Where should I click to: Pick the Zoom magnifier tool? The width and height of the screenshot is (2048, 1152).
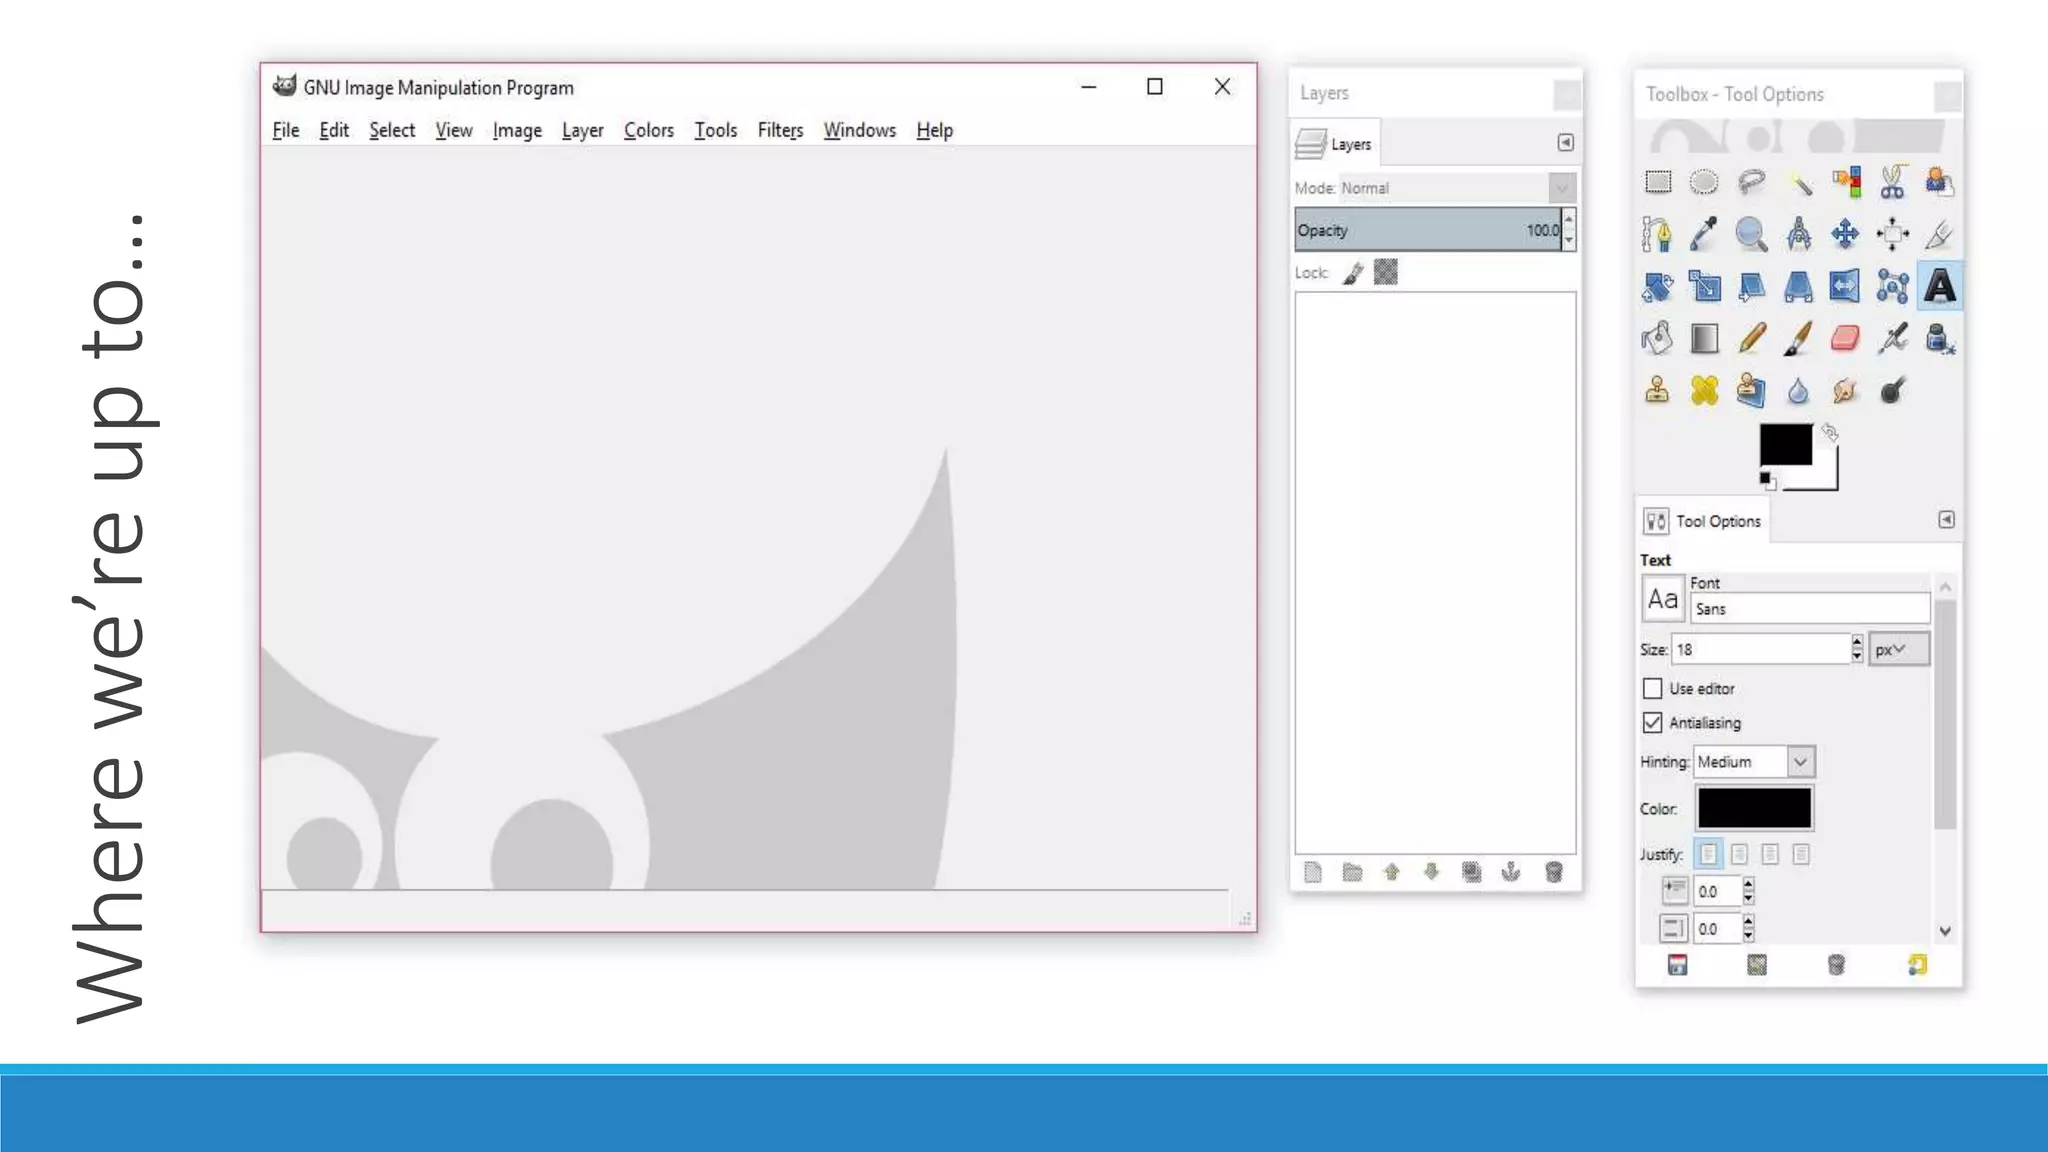tap(1751, 234)
